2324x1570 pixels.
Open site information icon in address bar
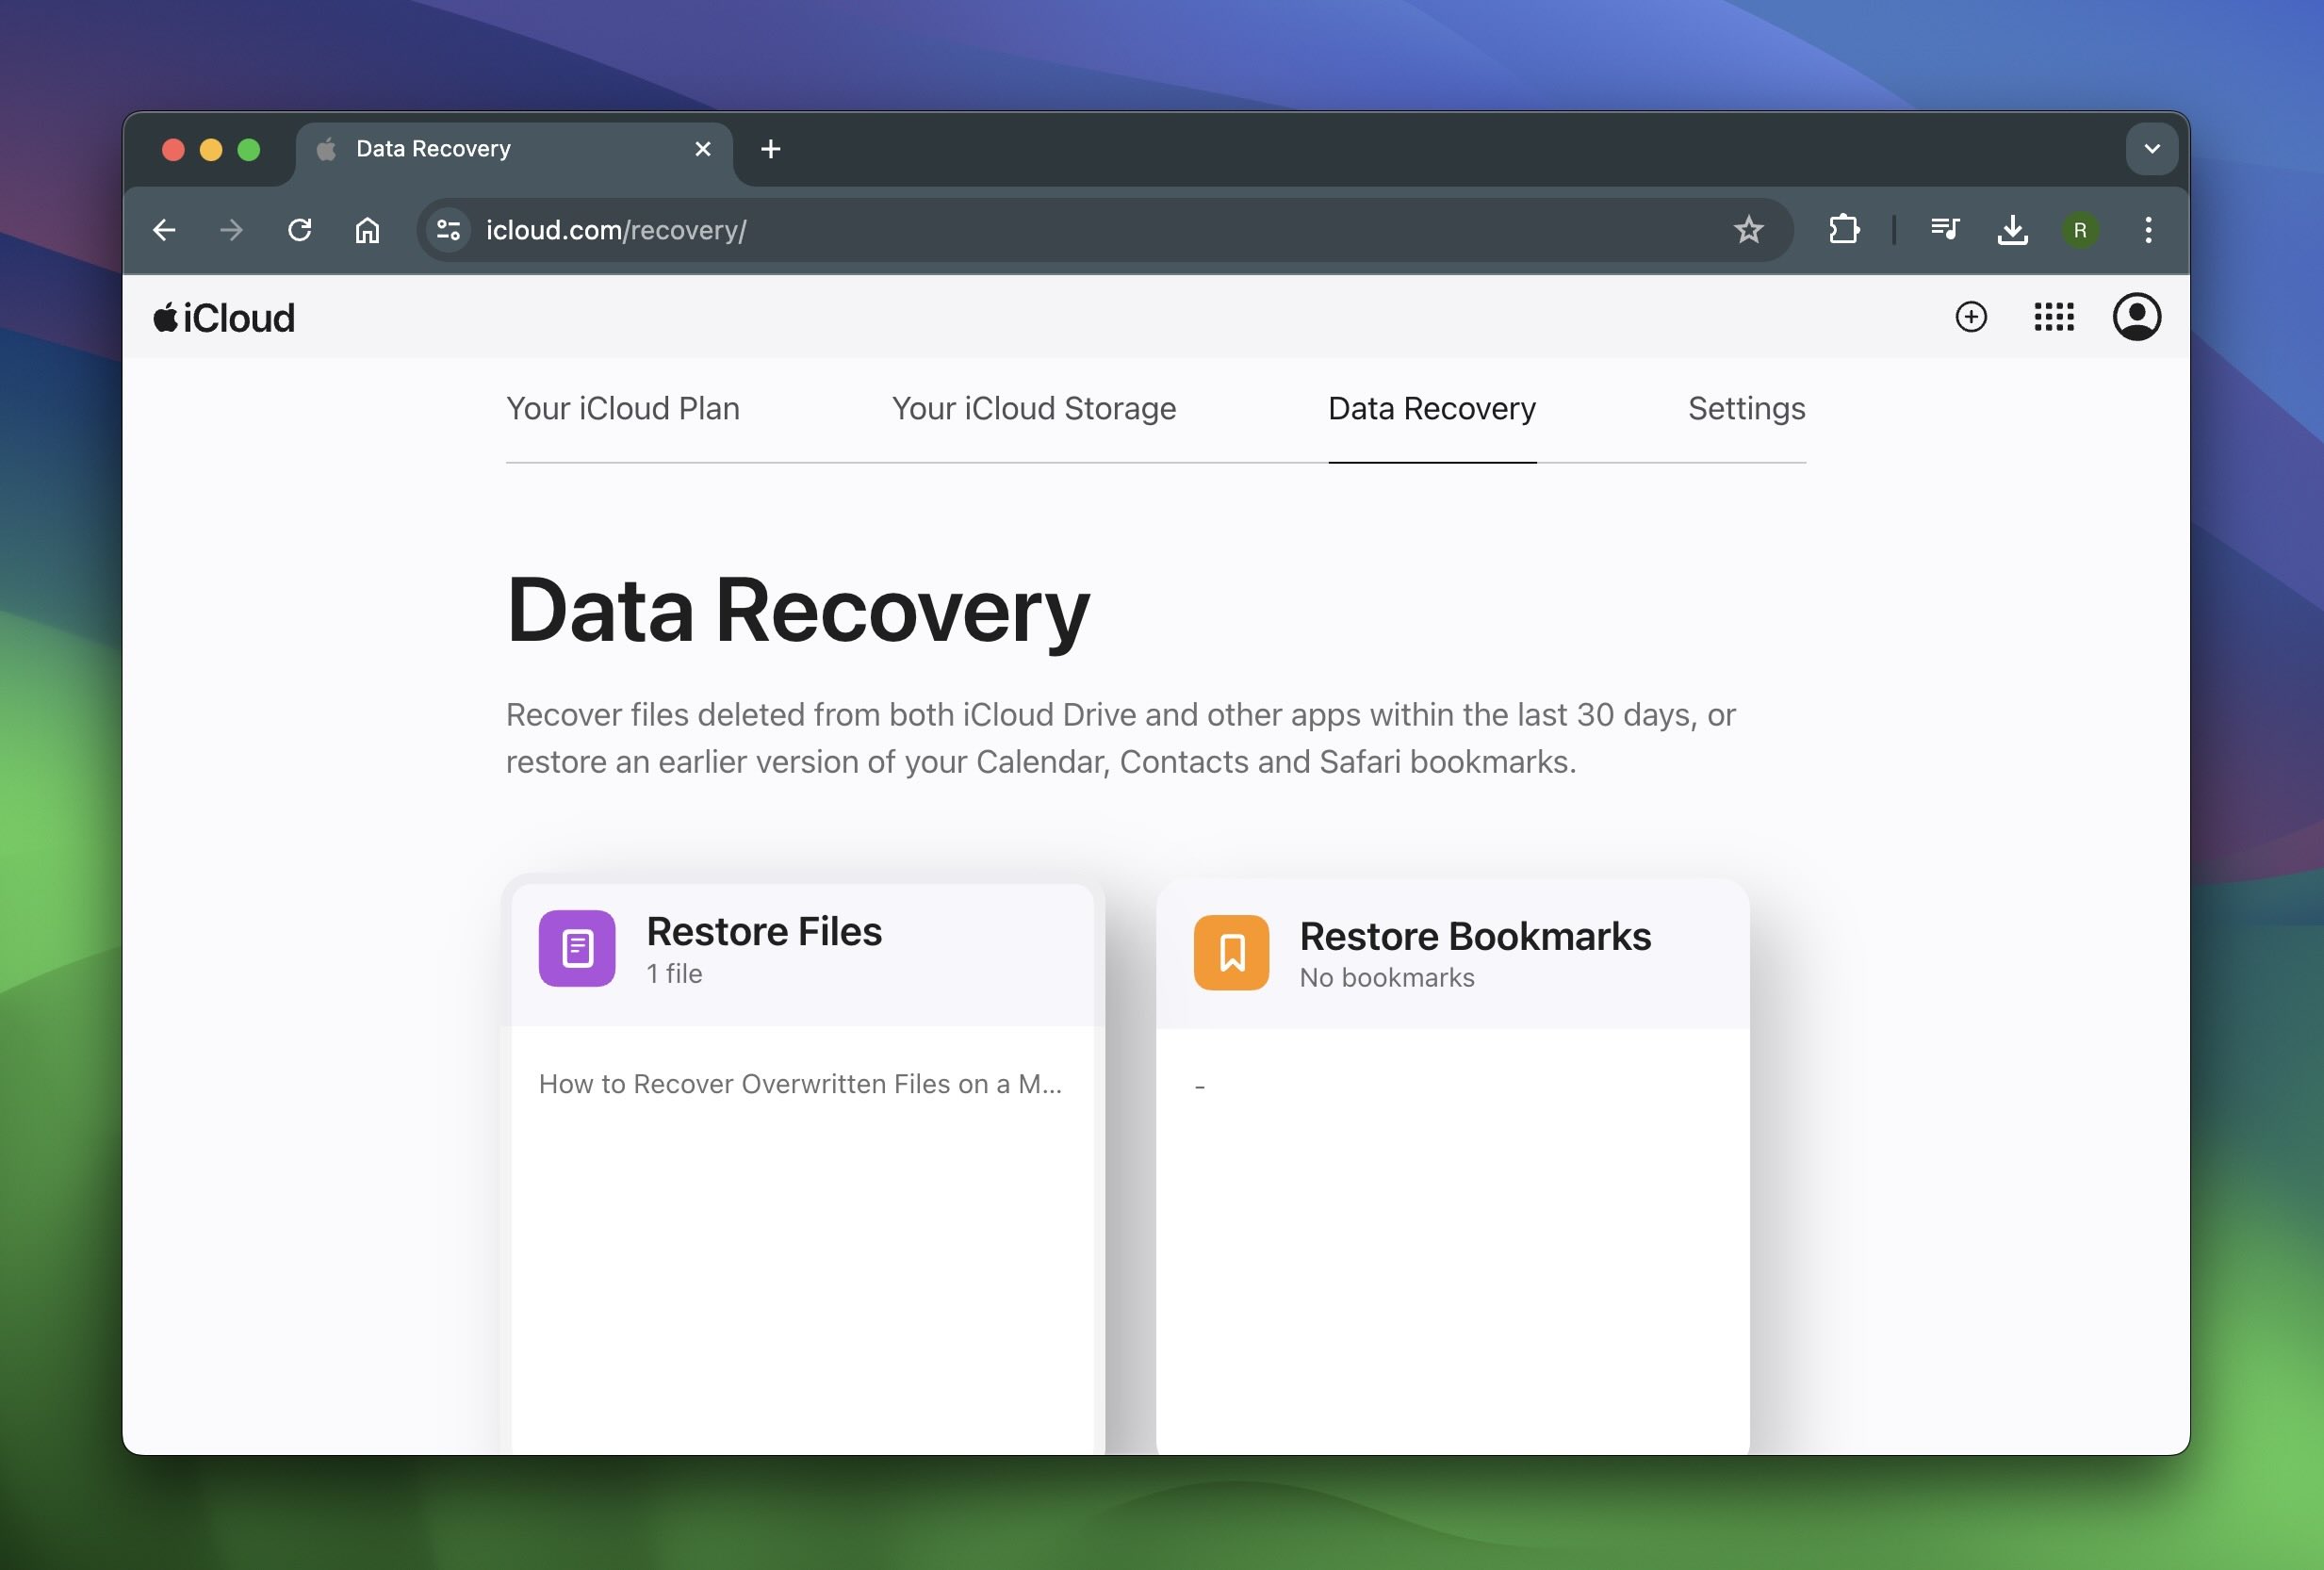(449, 231)
